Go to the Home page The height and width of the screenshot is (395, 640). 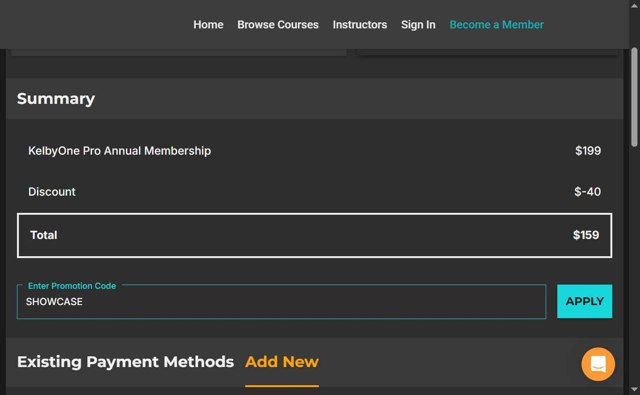pos(208,24)
